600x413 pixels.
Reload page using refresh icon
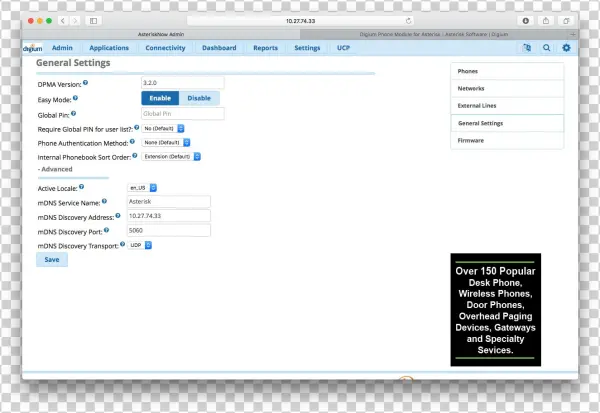point(408,21)
